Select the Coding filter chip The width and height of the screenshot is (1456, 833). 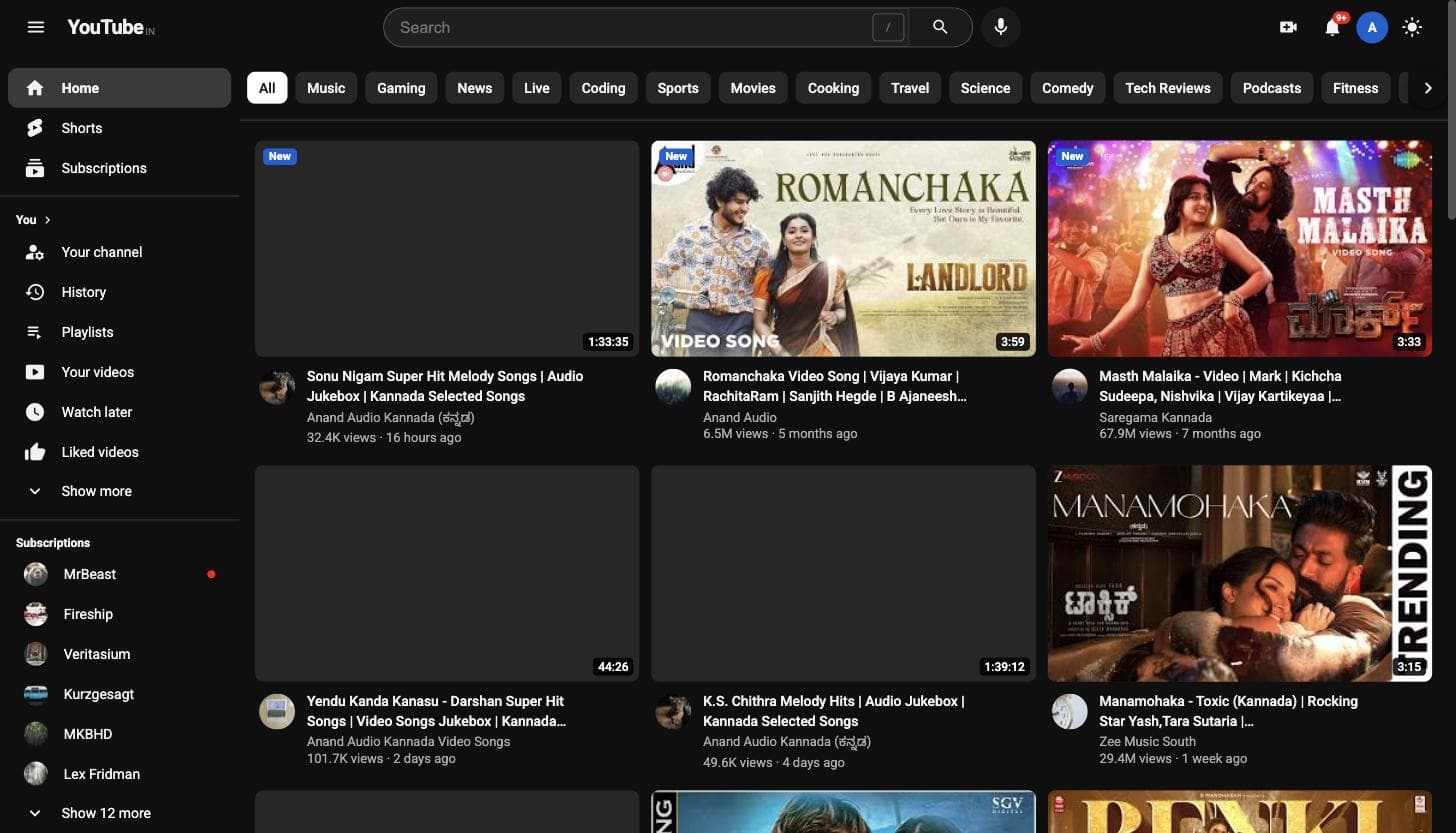pyautogui.click(x=603, y=88)
